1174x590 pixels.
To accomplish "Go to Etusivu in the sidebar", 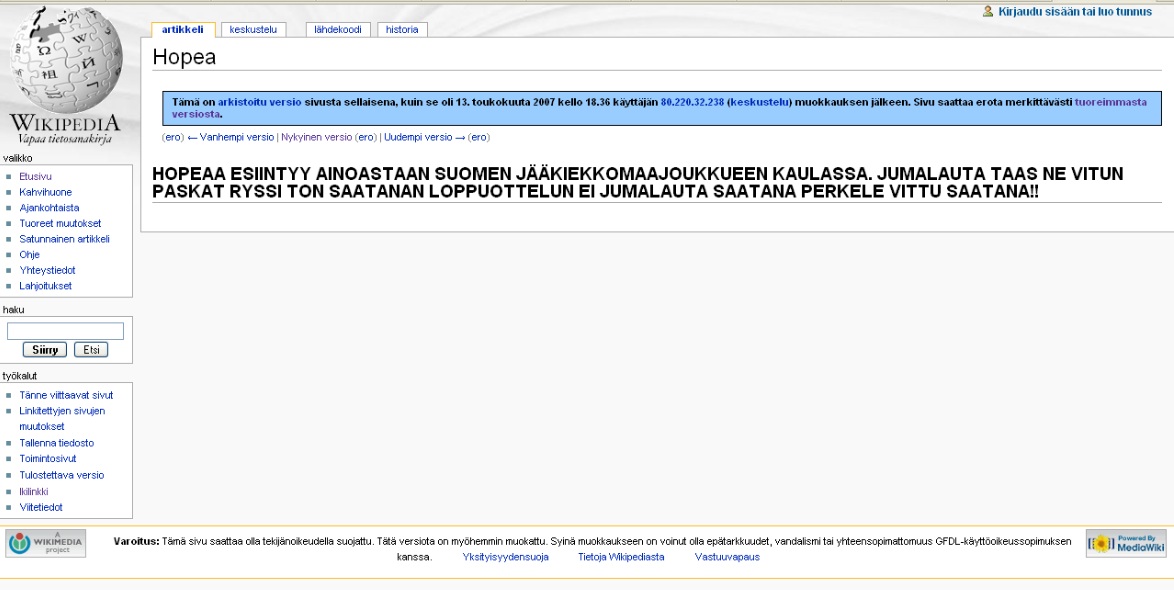I will [x=36, y=176].
